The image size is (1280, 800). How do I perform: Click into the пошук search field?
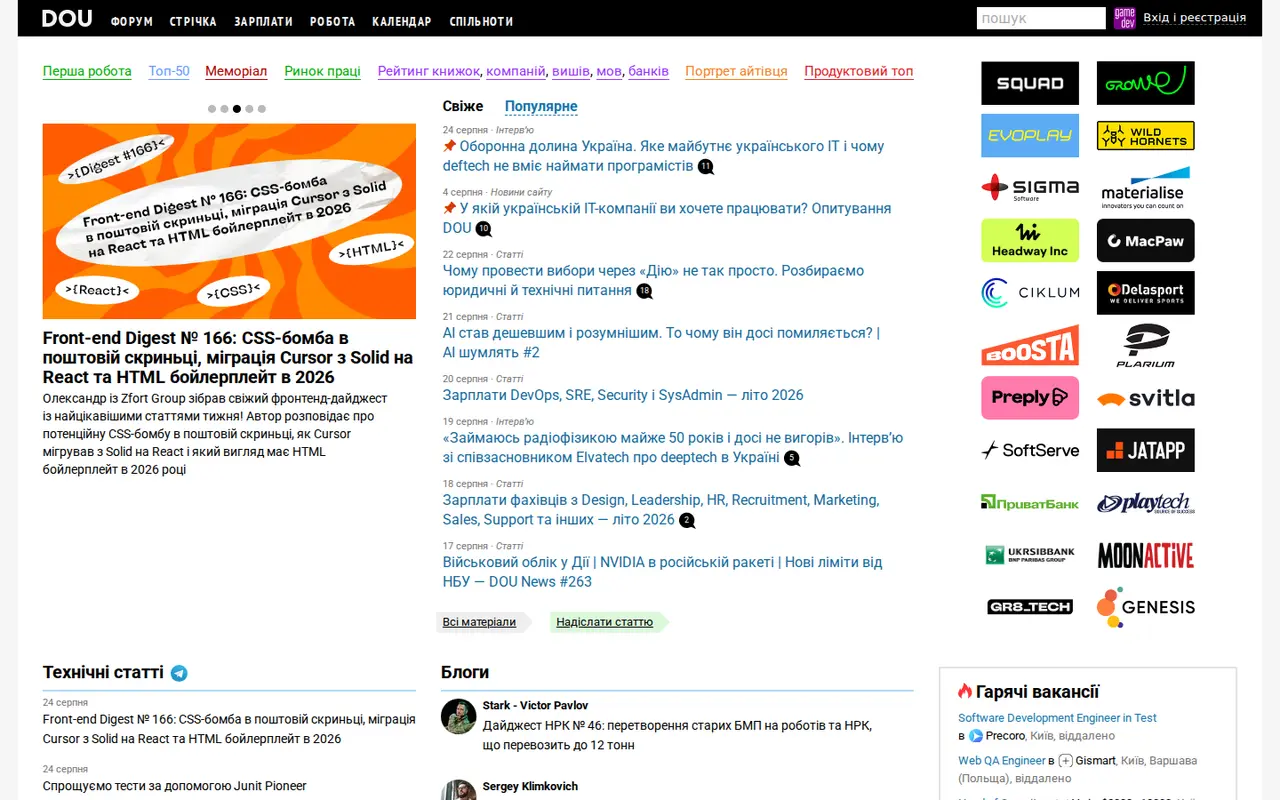[1041, 18]
